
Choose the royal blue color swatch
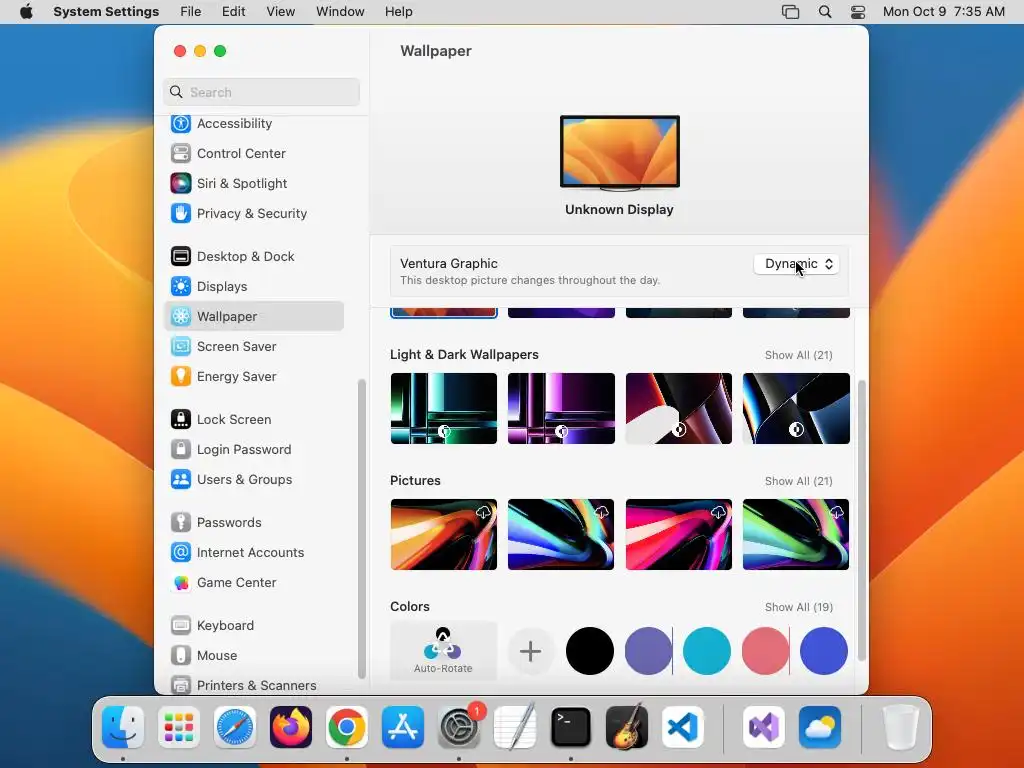click(x=824, y=651)
